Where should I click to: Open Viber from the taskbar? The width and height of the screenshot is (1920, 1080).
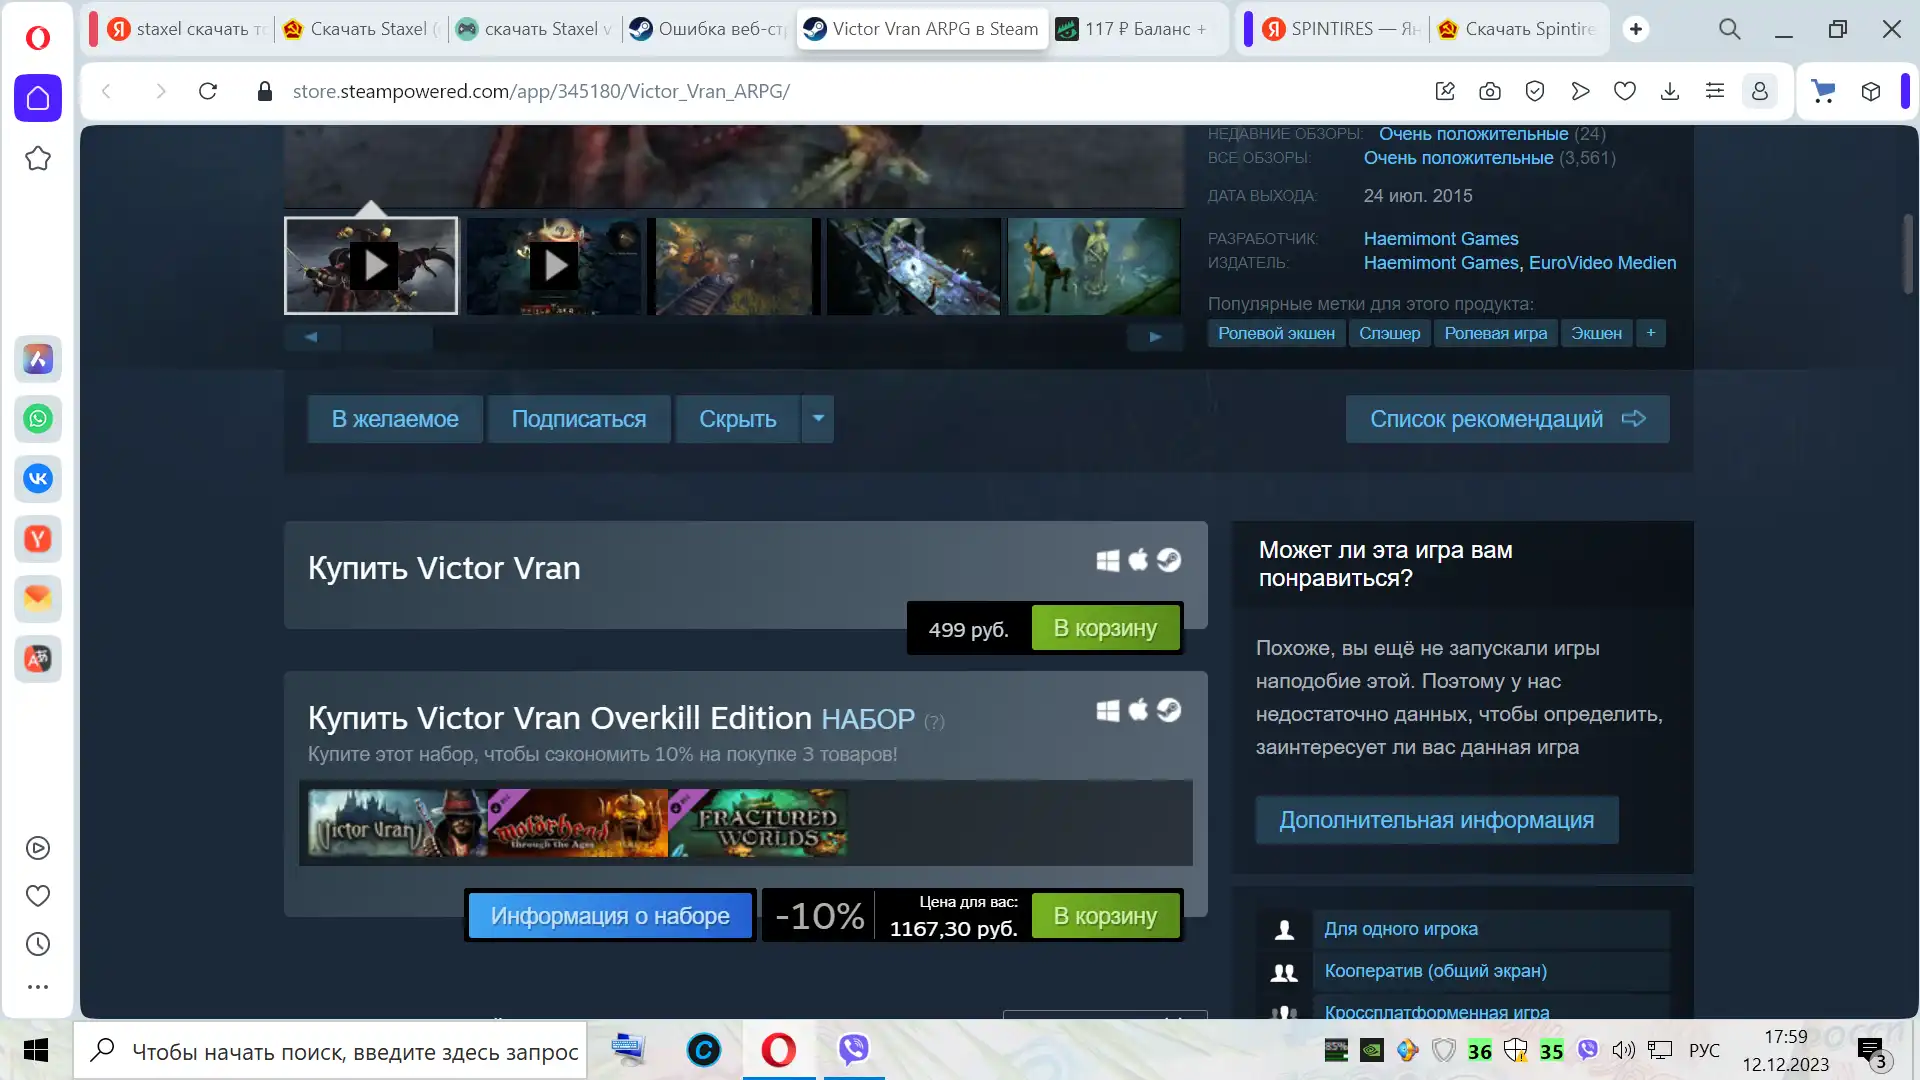click(854, 1049)
